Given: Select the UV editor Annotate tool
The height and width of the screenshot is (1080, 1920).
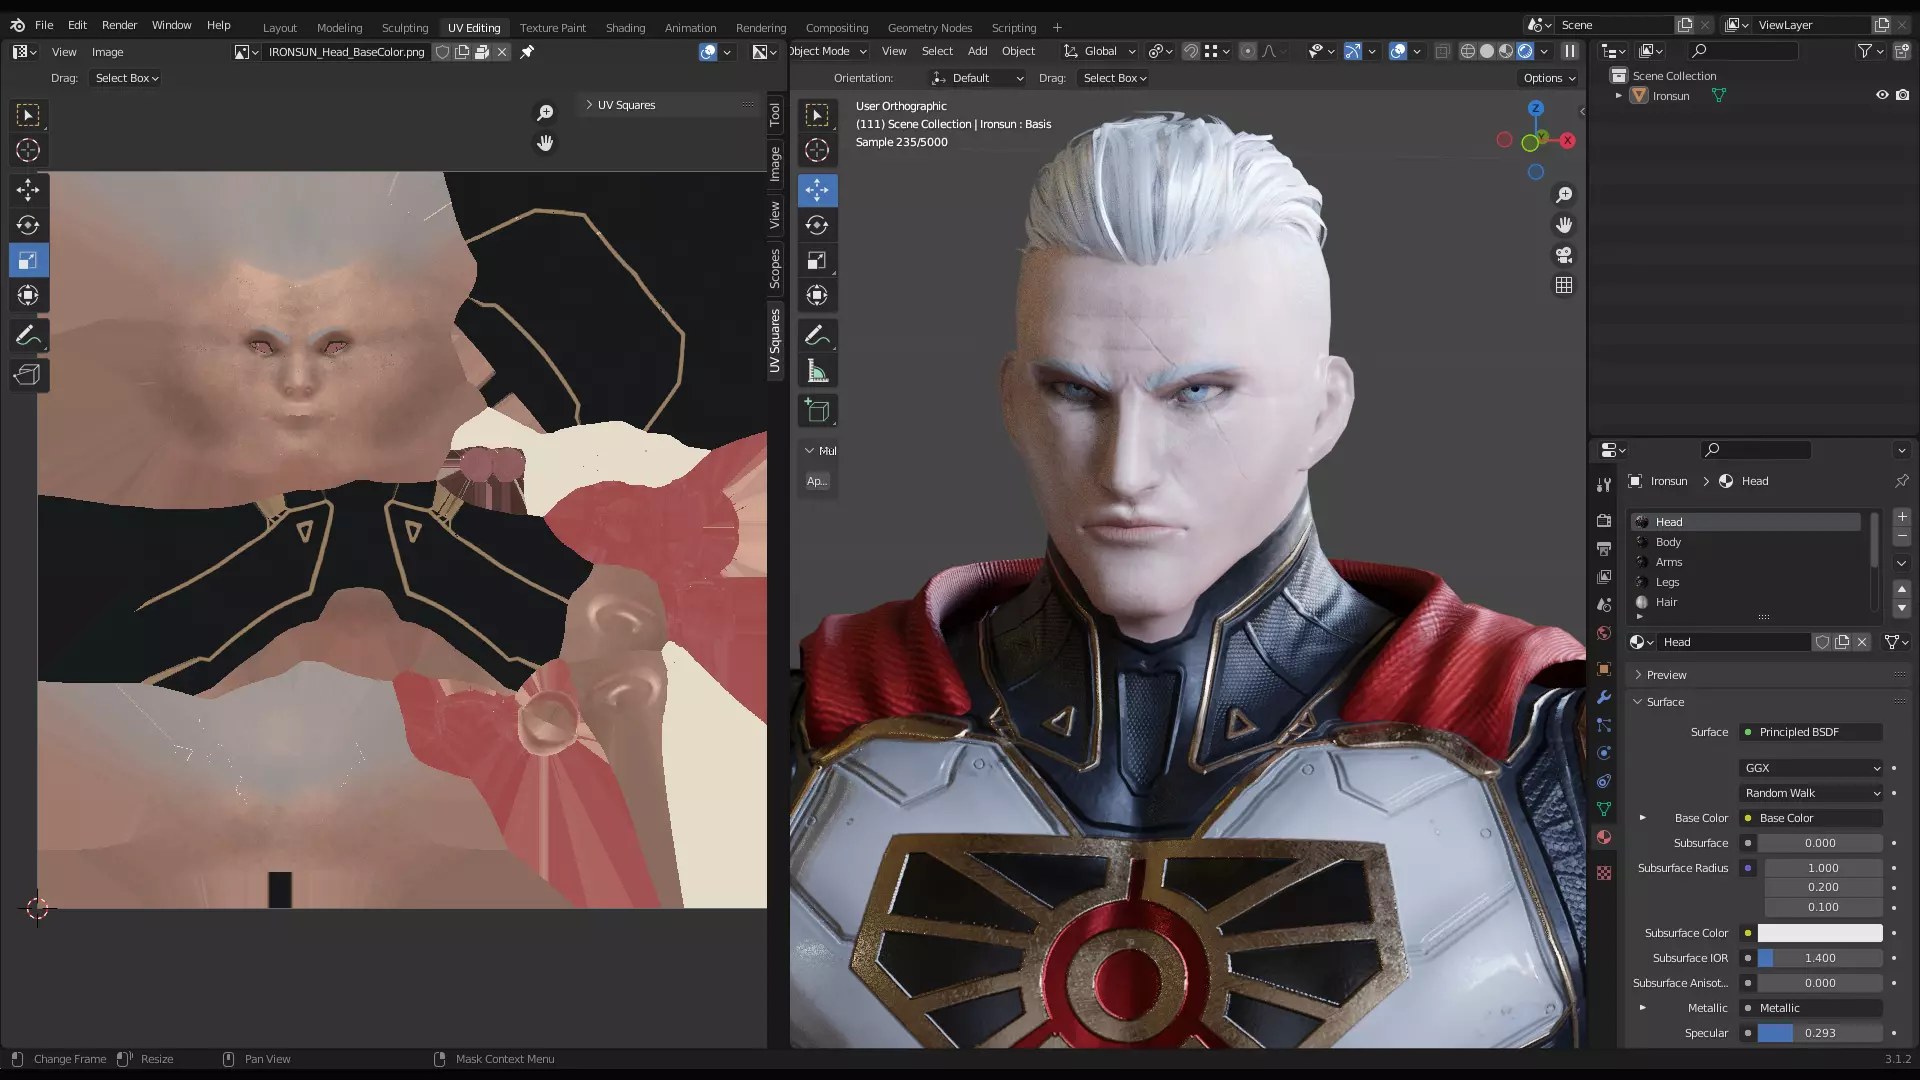Looking at the screenshot, I should pyautogui.click(x=28, y=336).
